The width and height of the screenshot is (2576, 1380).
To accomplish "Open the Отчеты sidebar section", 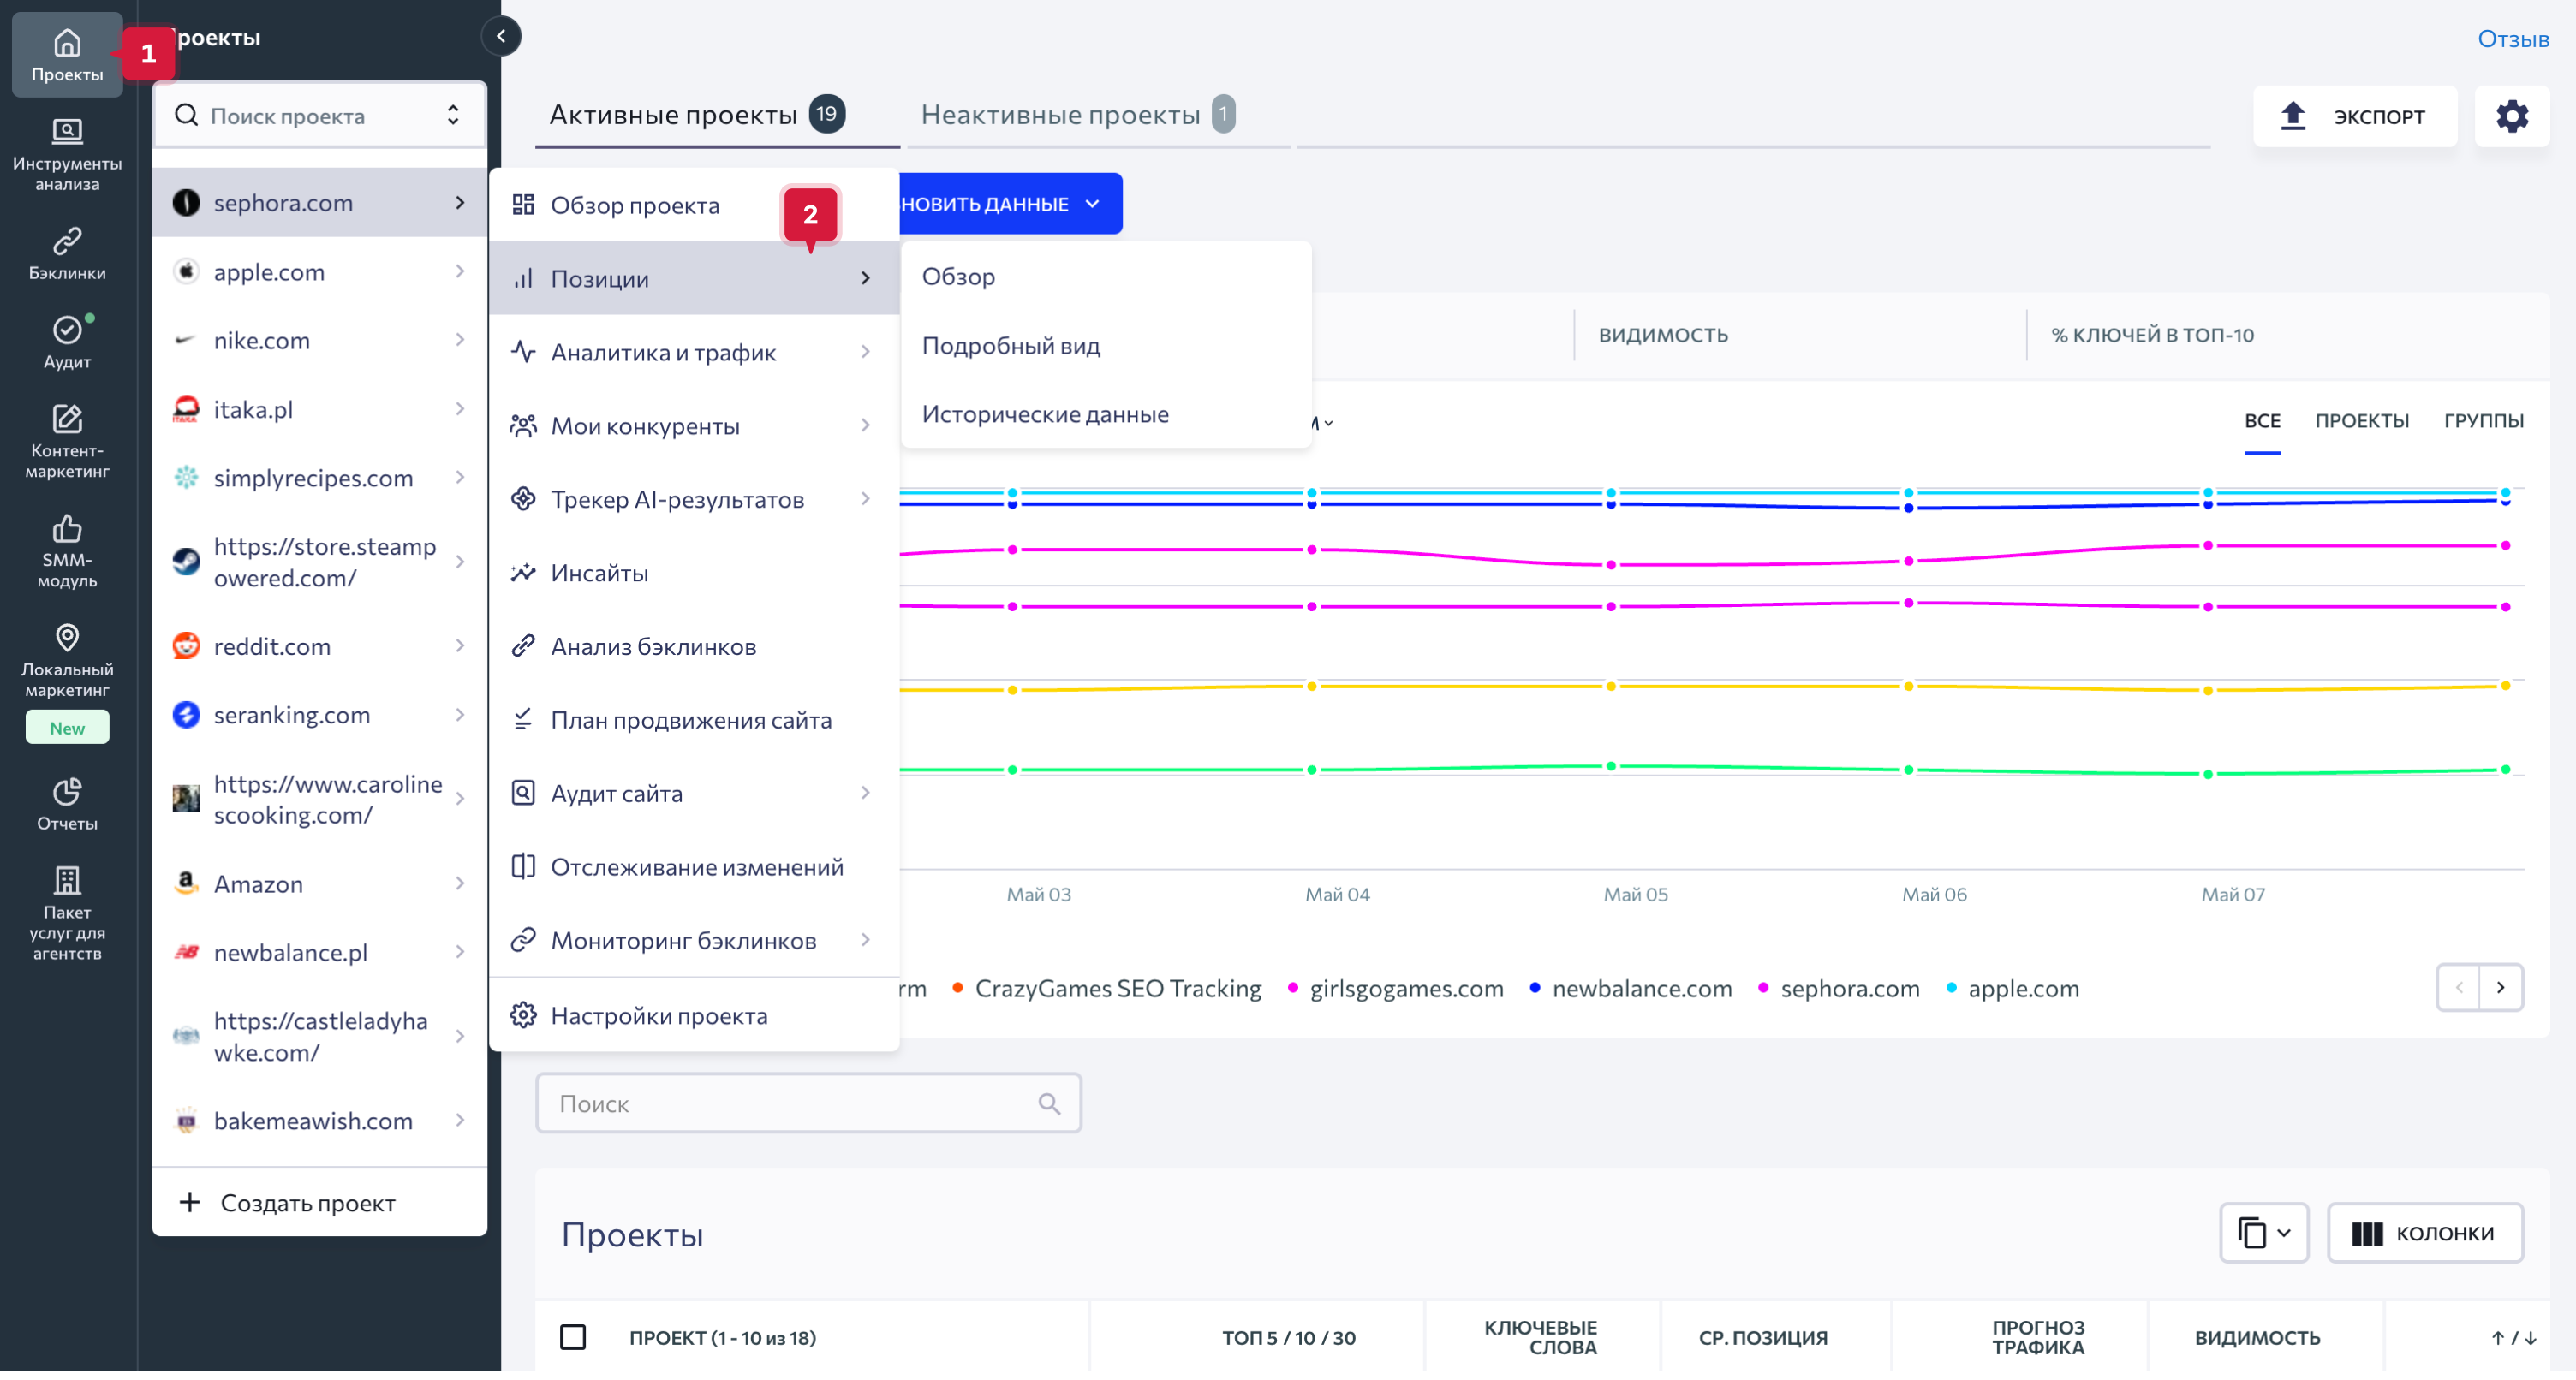I will pyautogui.click(x=67, y=804).
